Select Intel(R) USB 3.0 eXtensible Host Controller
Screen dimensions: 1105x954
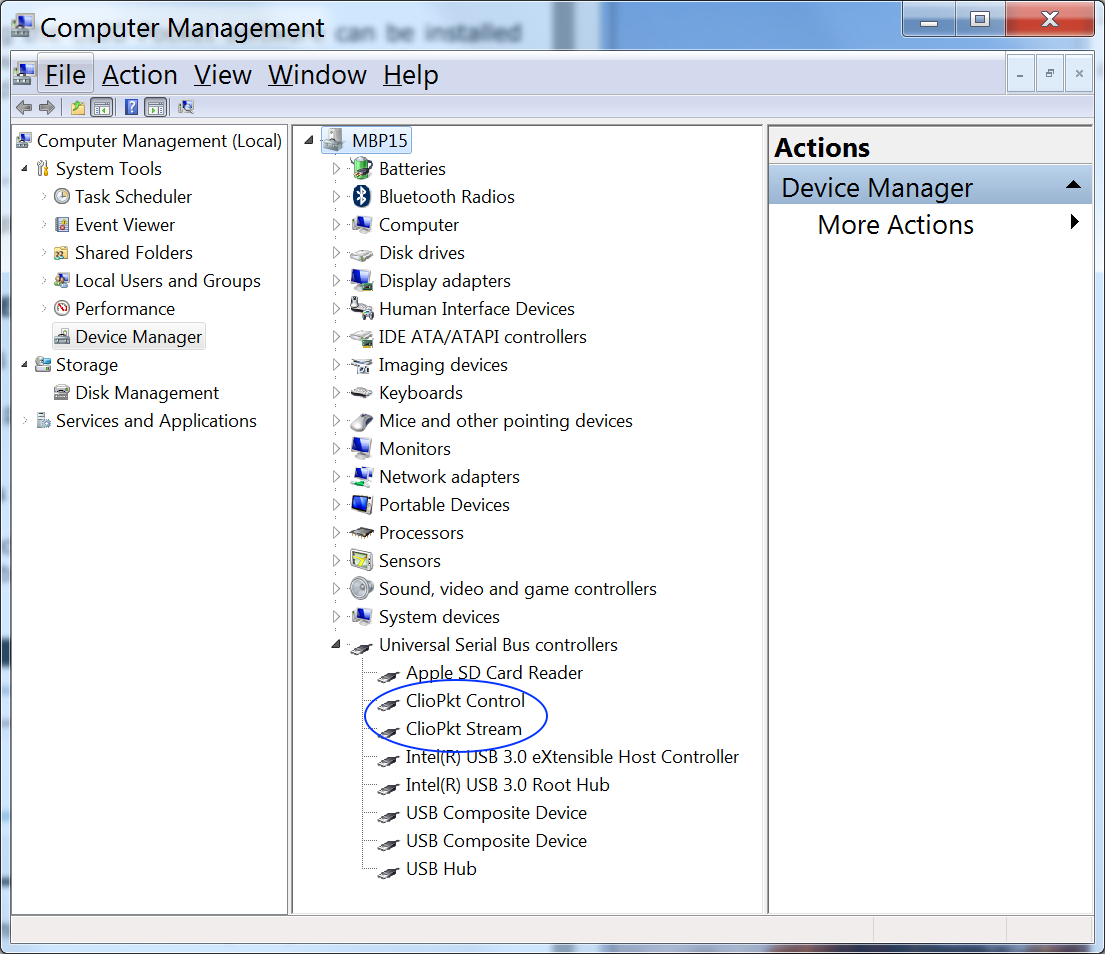click(572, 757)
